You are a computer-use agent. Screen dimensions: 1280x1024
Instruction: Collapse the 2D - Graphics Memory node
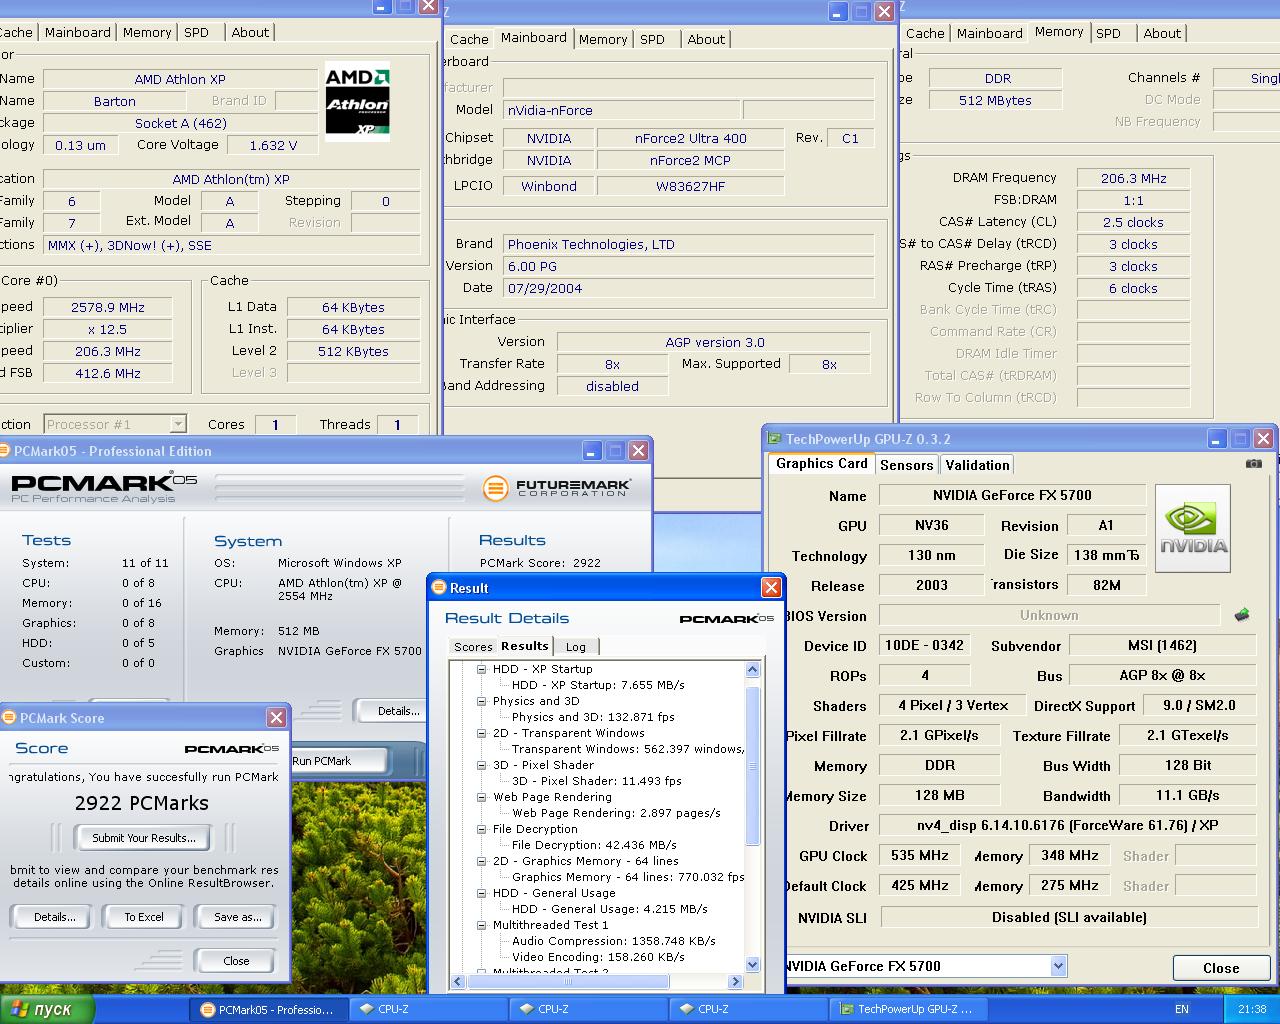(481, 861)
